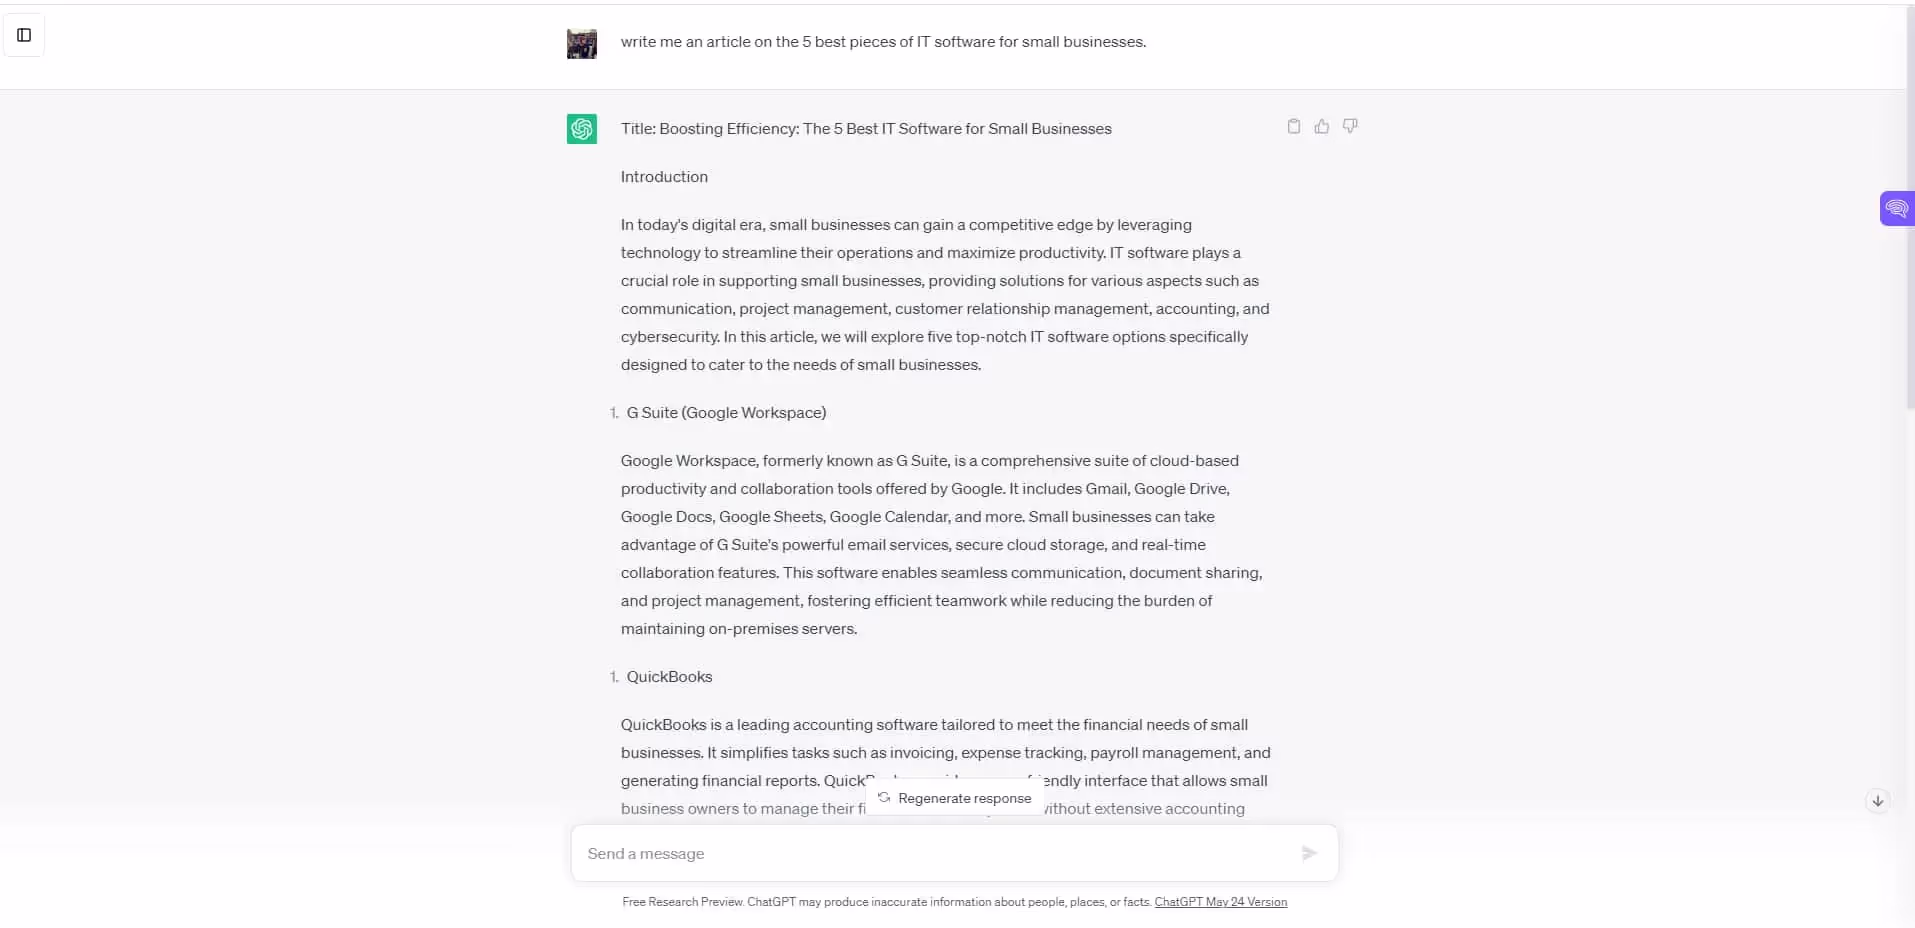Screen dimensions: 1915x928
Task: Click the user's prompt about IT software
Action: tap(883, 42)
